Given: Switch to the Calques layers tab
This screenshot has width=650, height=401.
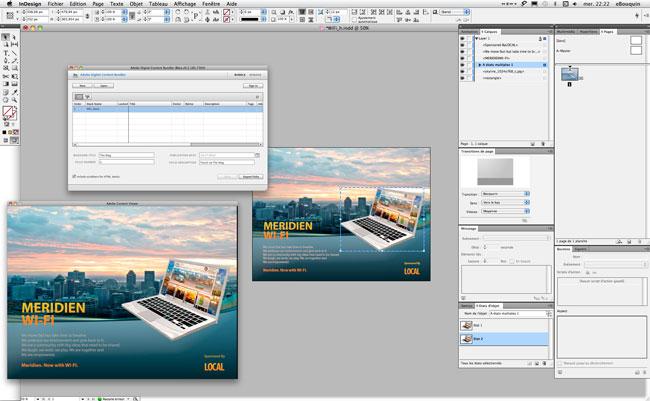Looking at the screenshot, I should (490, 32).
